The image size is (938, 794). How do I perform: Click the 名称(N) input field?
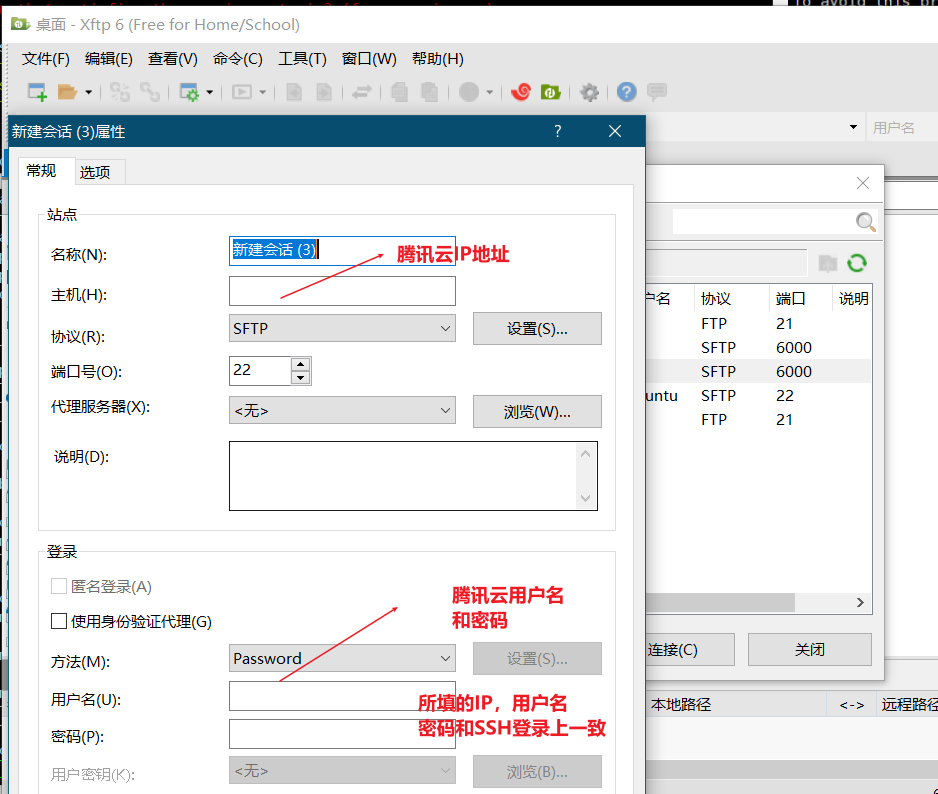pos(342,251)
